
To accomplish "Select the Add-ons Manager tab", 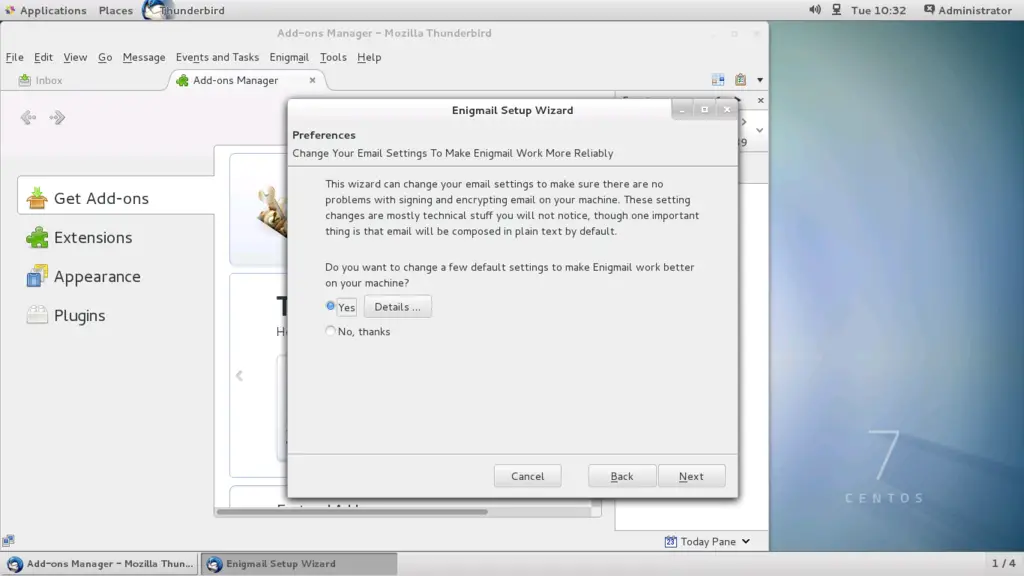I will pos(236,80).
